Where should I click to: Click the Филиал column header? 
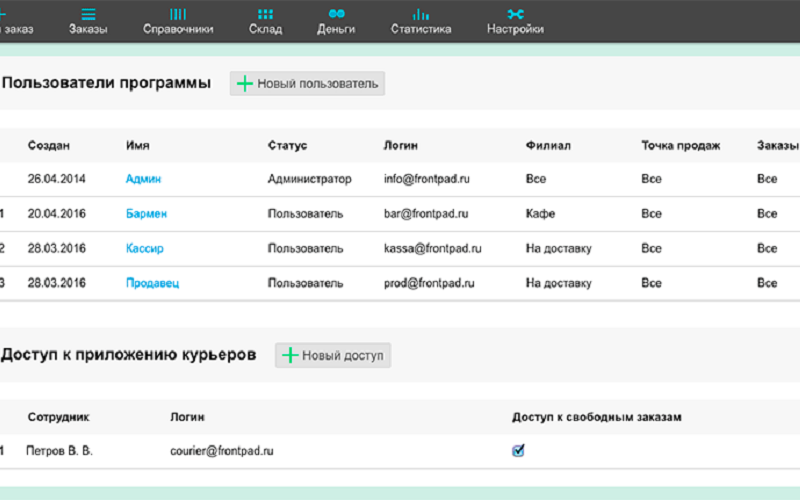coord(548,146)
